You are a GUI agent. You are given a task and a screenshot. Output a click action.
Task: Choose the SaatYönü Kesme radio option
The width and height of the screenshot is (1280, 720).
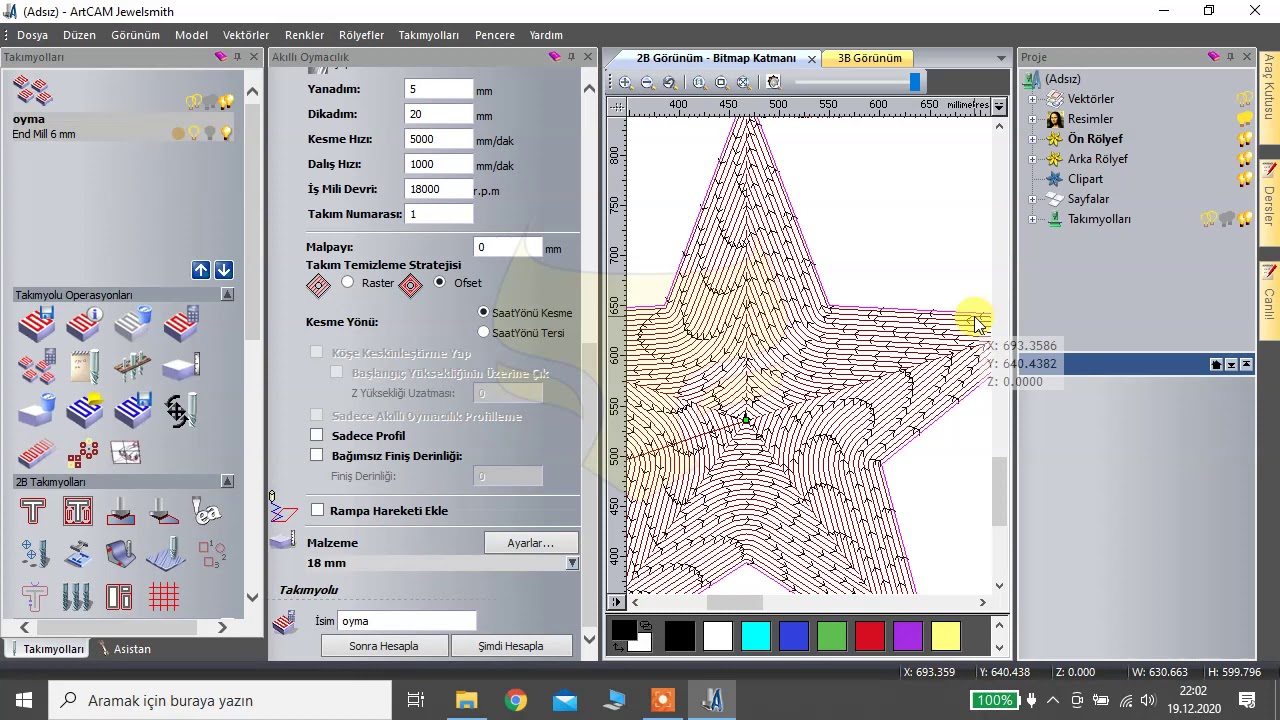pos(484,313)
